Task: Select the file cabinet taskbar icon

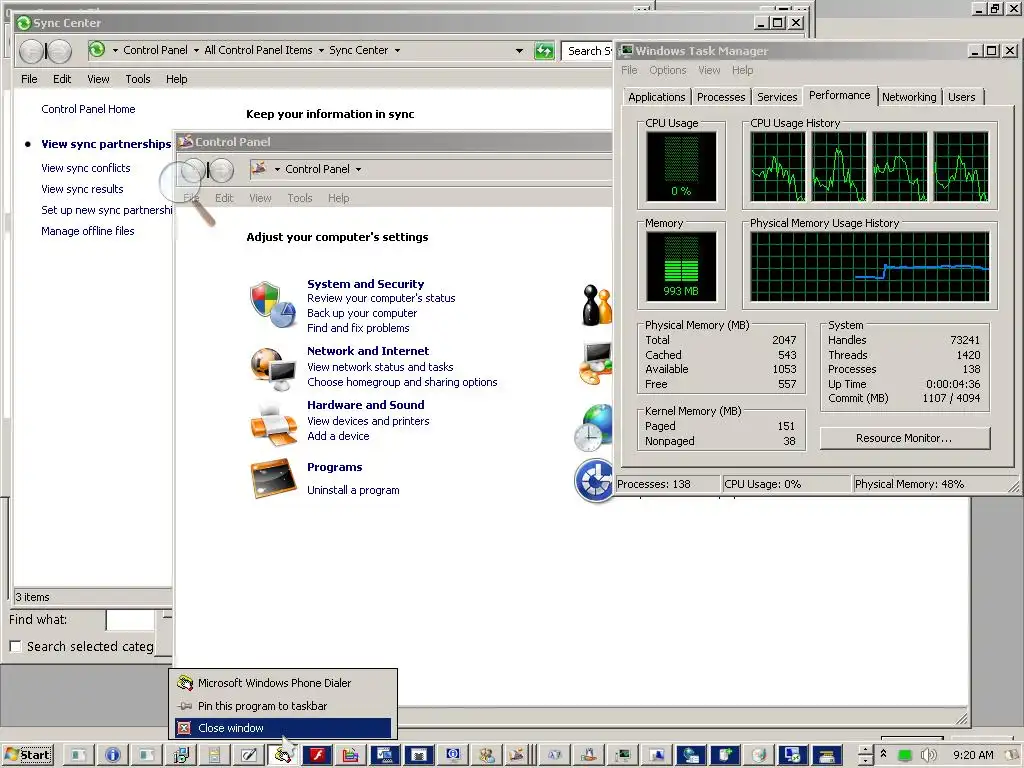Action: (x=215, y=755)
